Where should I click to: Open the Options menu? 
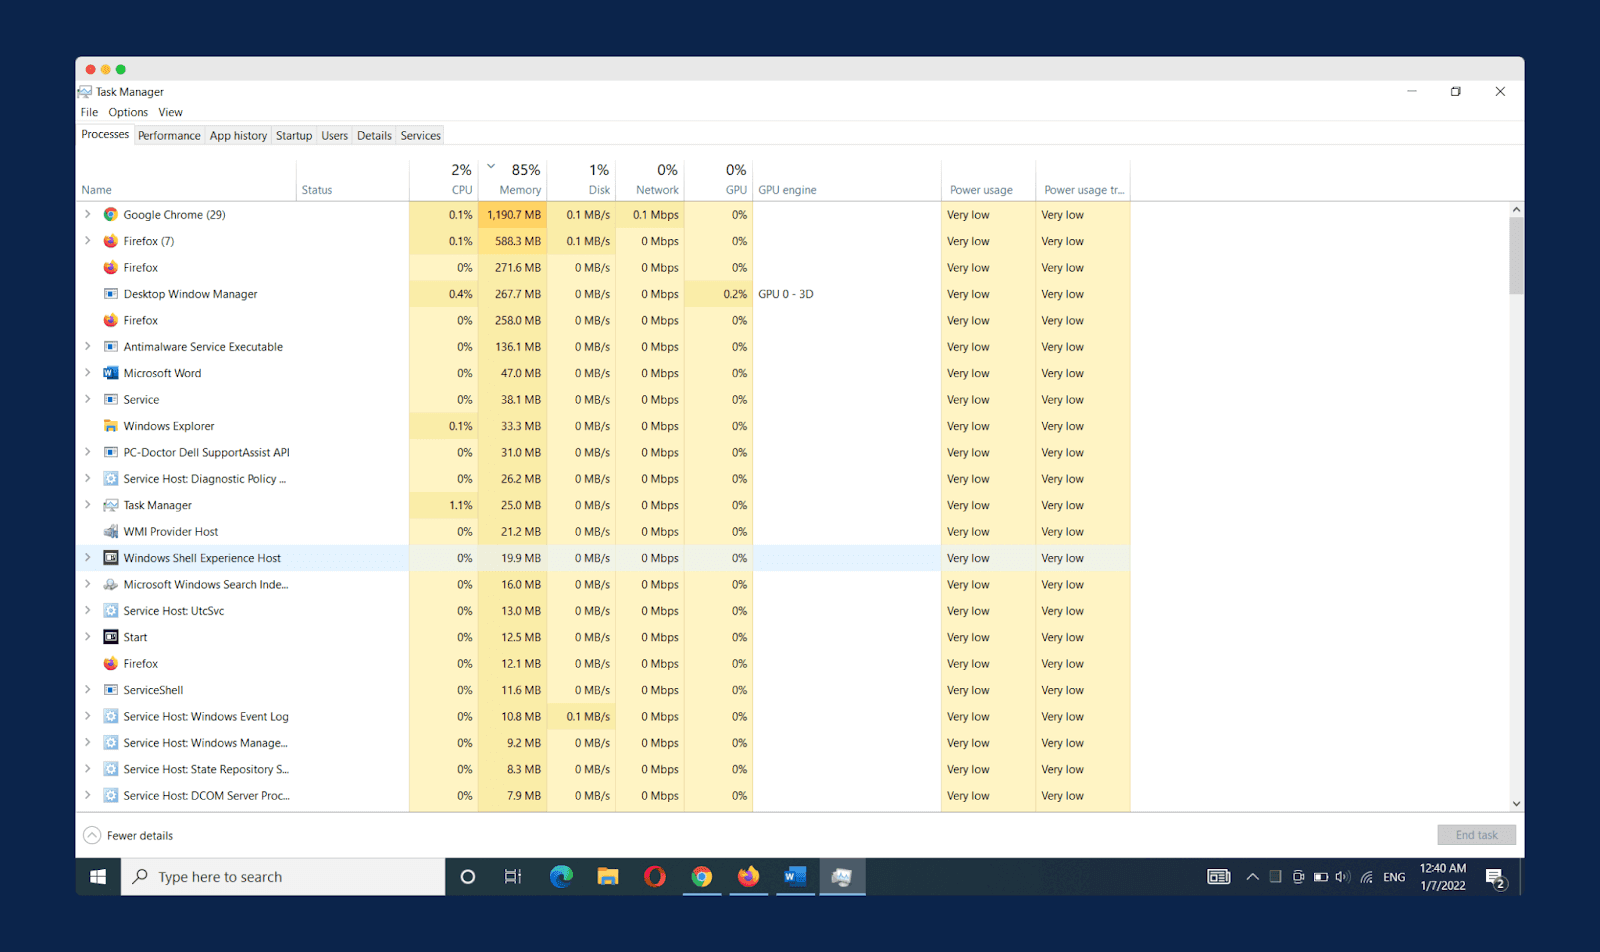[128, 113]
